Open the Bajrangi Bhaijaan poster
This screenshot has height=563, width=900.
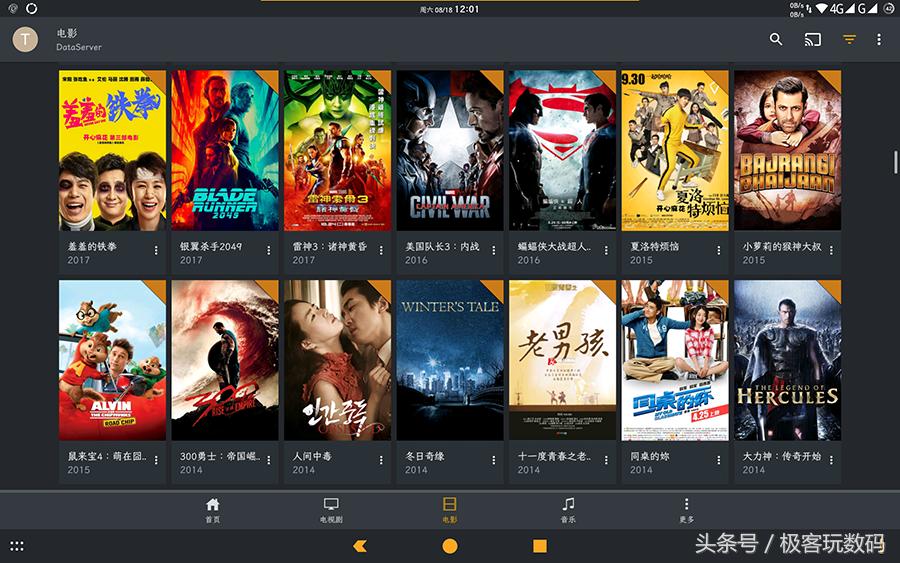[x=788, y=150]
